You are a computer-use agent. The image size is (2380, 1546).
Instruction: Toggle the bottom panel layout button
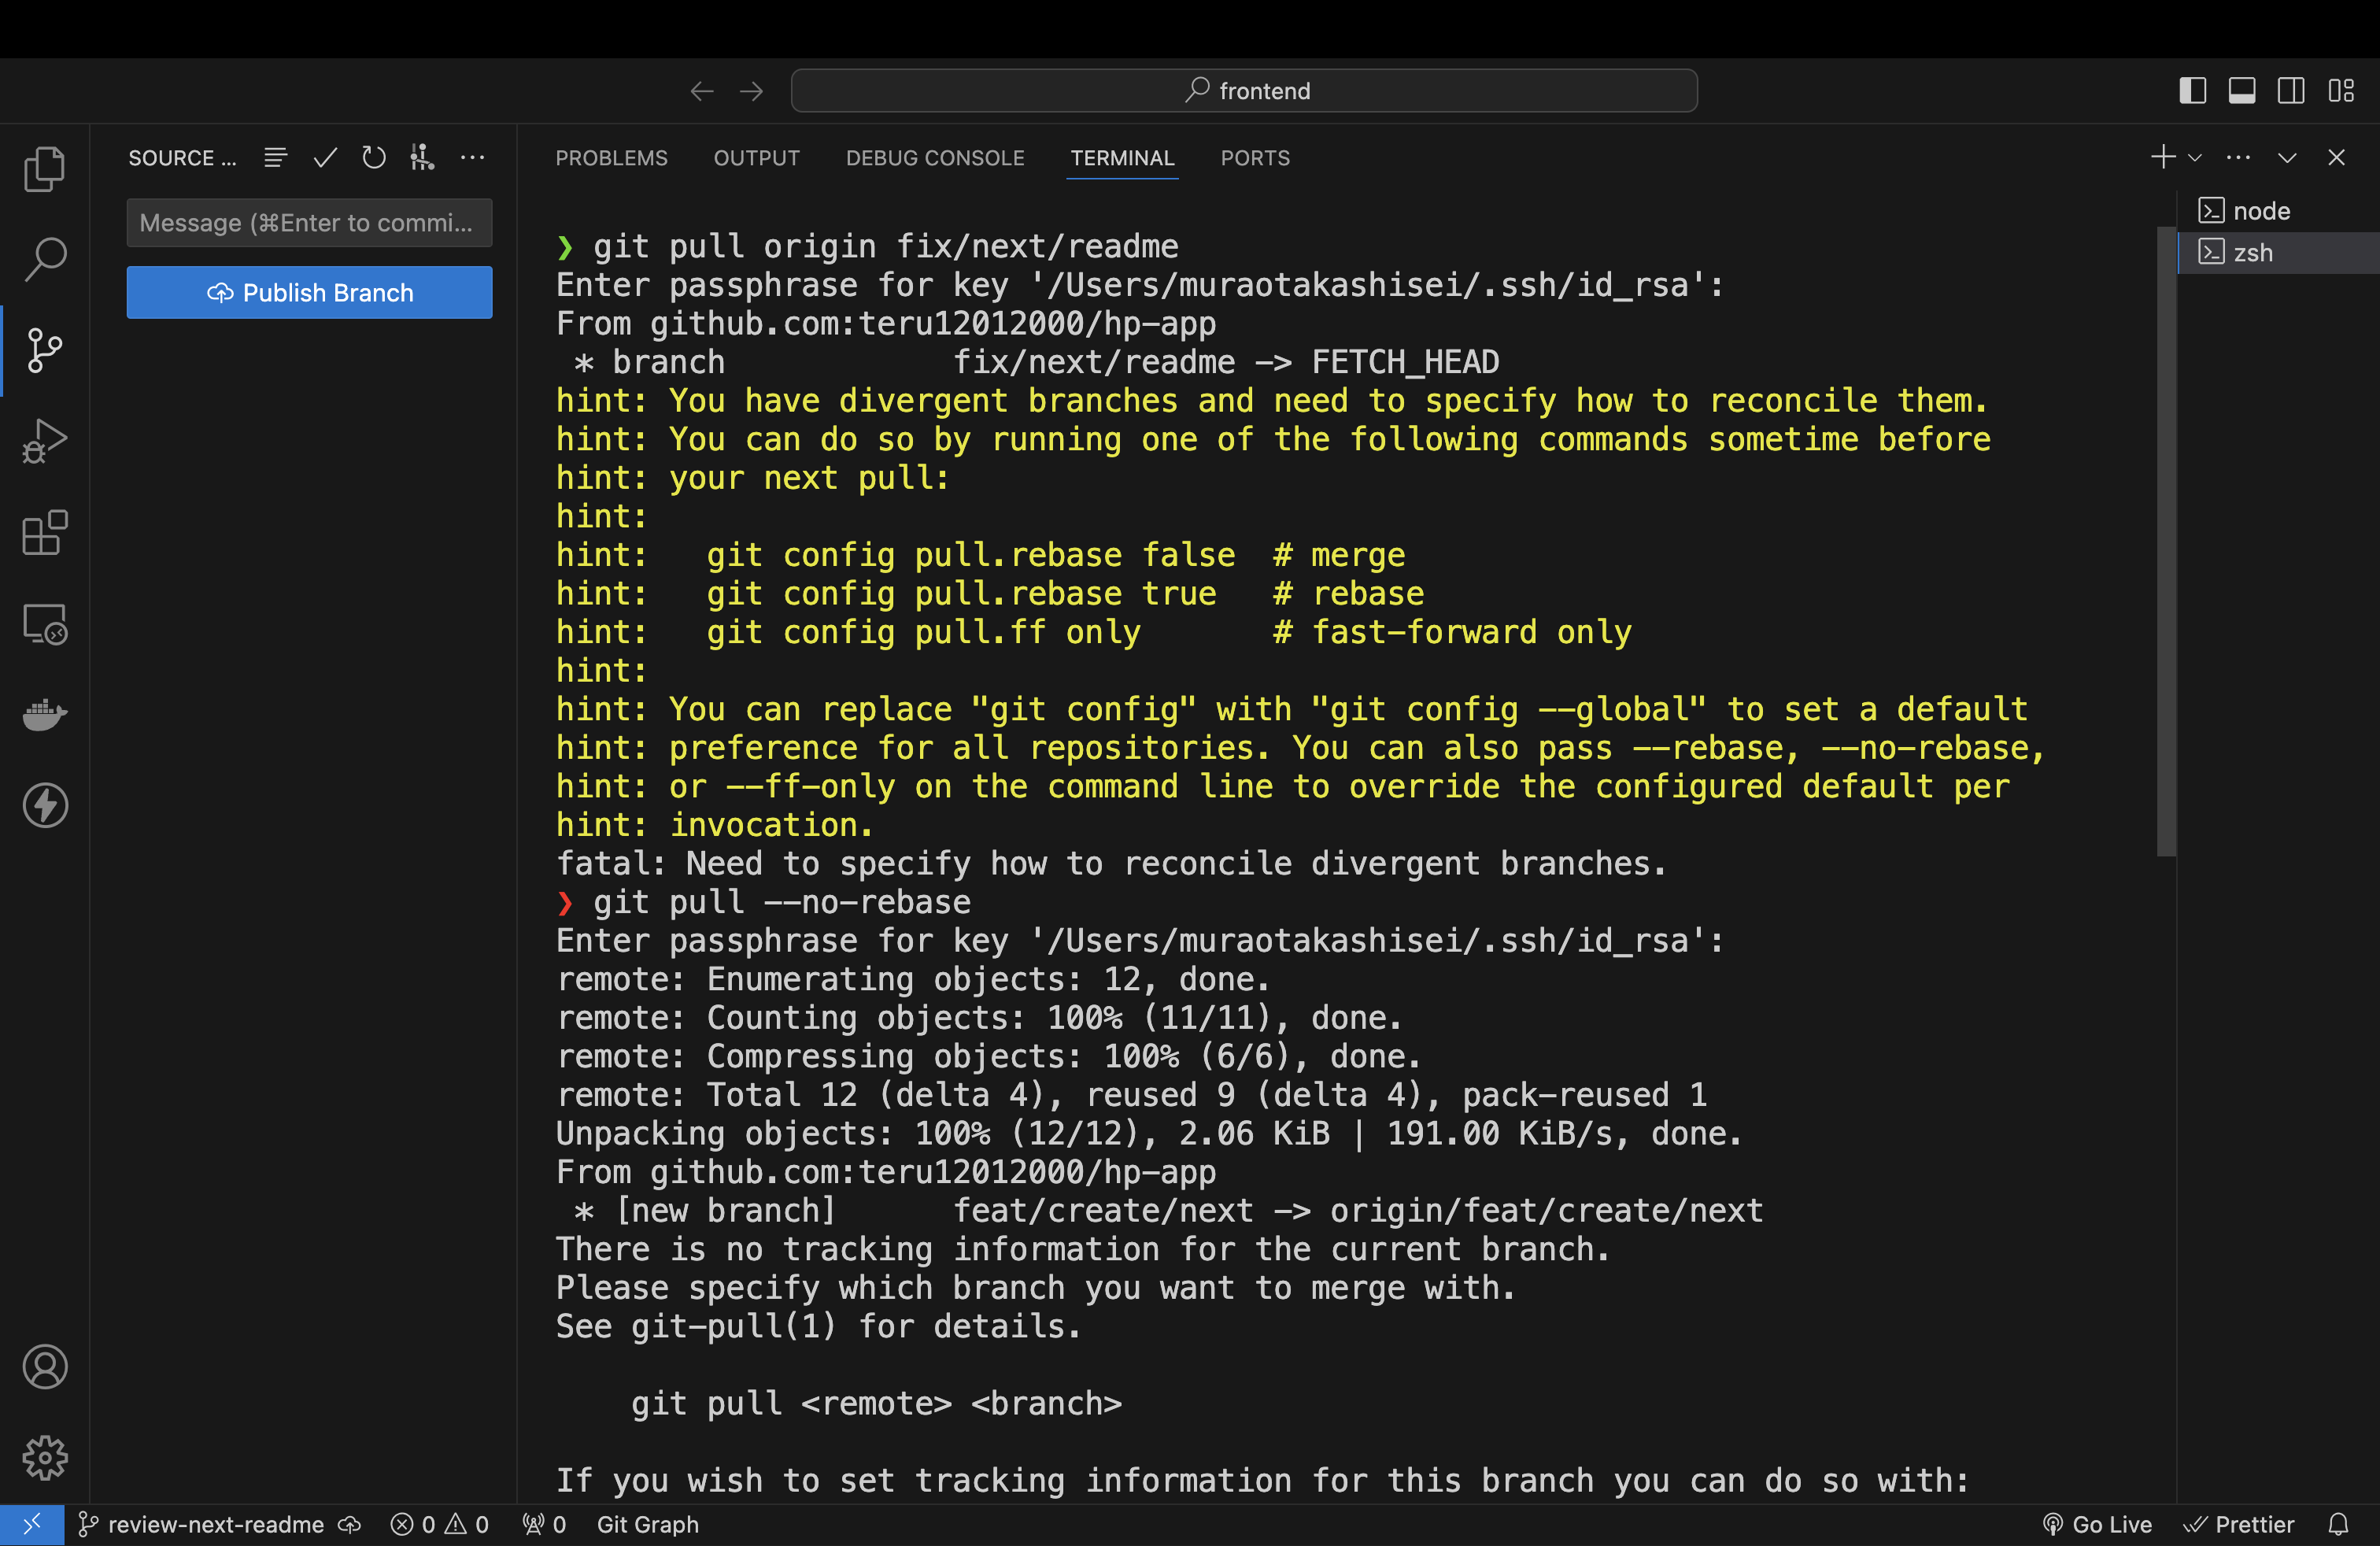click(x=2241, y=91)
